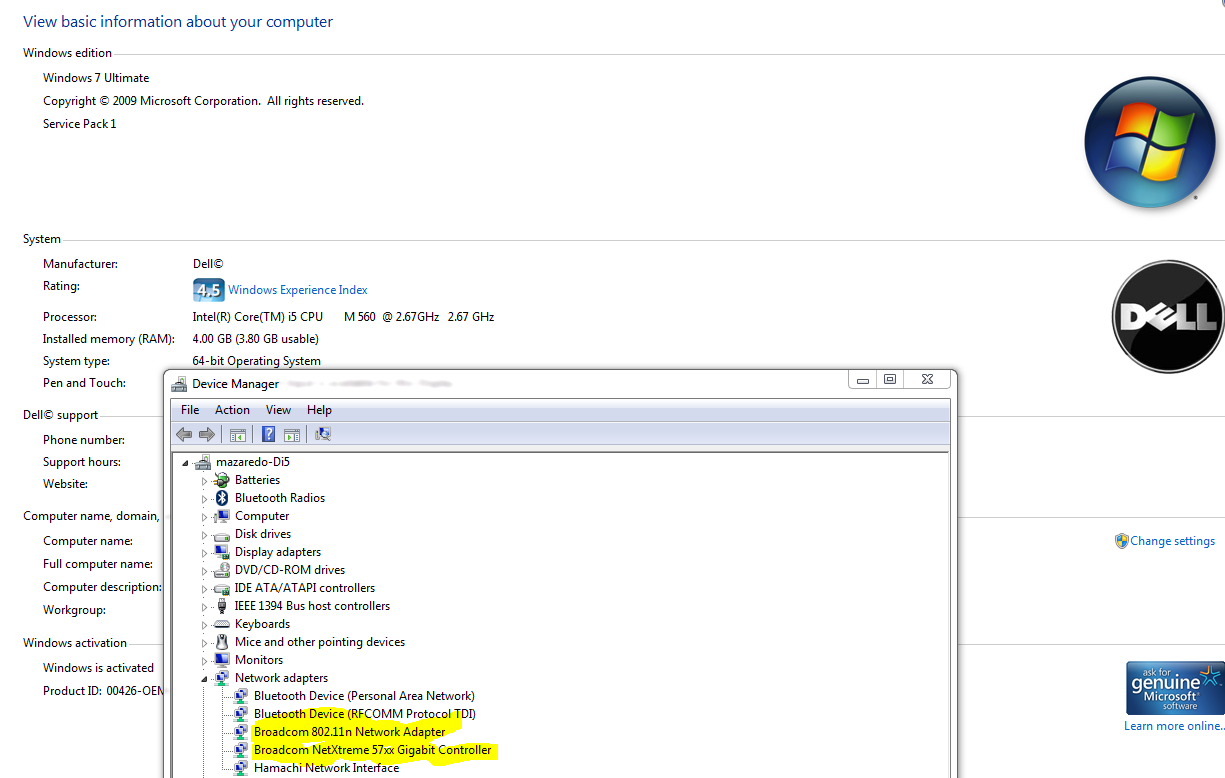Click the Keyboards category icon
Viewport: 1225px width, 778px height.
tap(222, 624)
